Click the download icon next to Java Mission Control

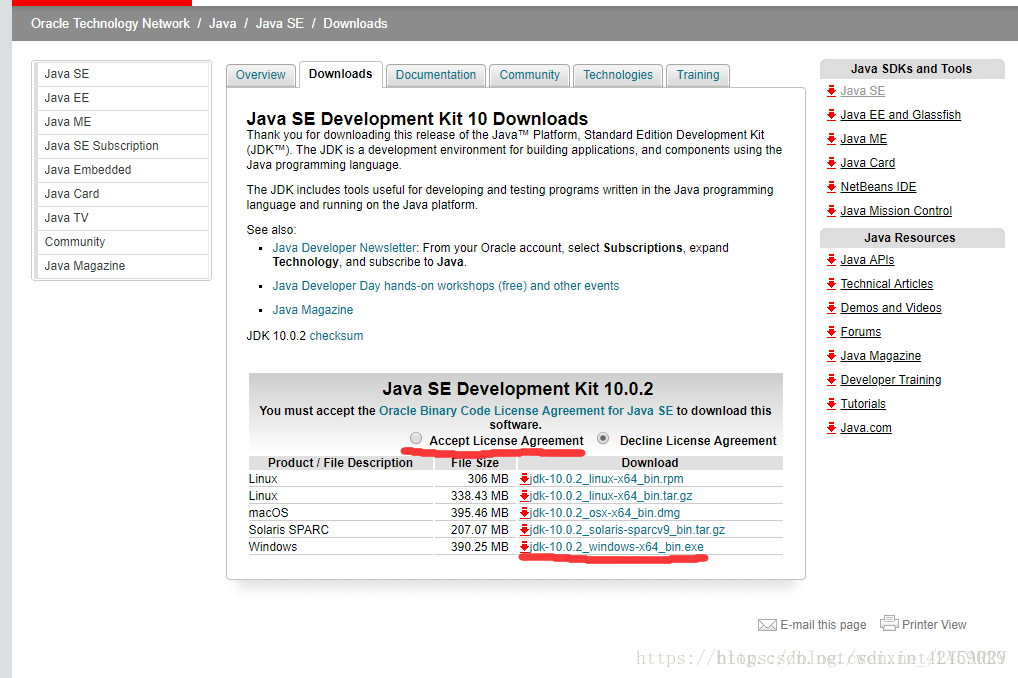[831, 210]
